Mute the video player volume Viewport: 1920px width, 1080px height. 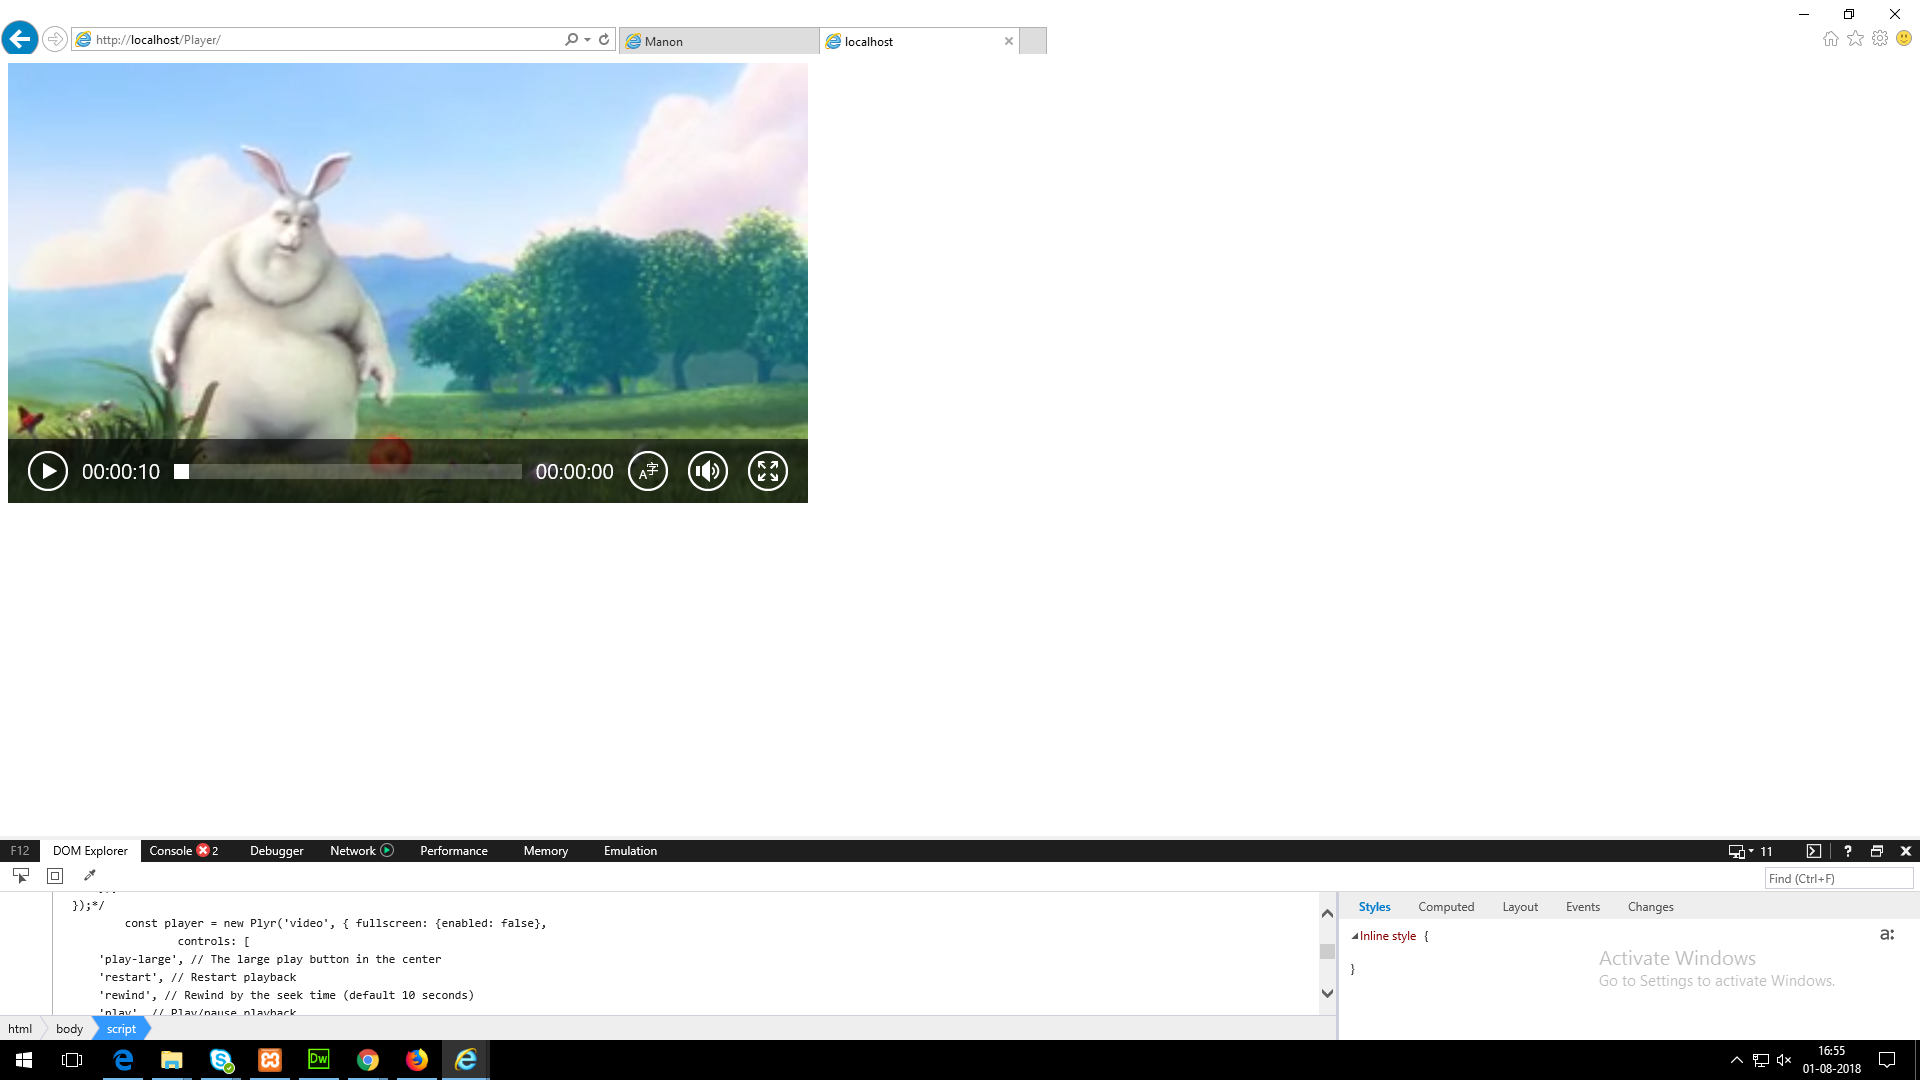click(x=708, y=471)
